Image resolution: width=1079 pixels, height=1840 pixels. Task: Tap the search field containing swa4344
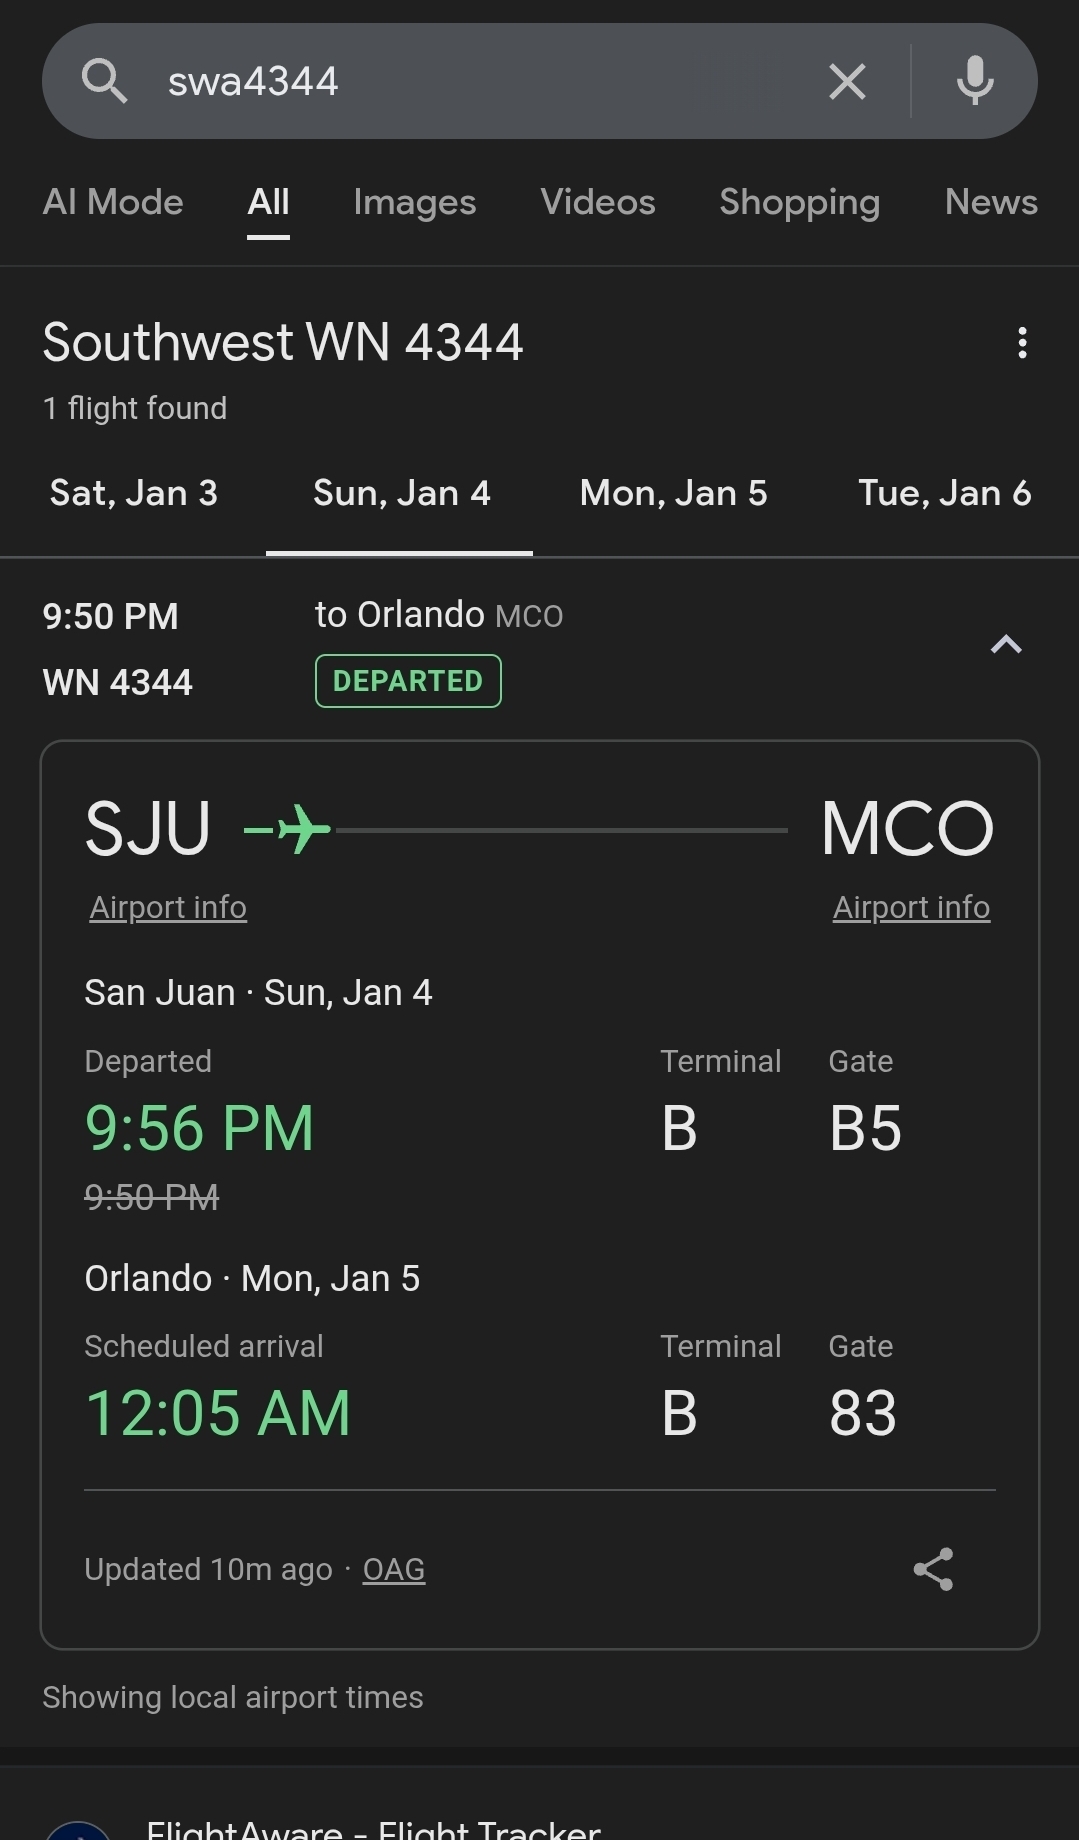(480, 81)
